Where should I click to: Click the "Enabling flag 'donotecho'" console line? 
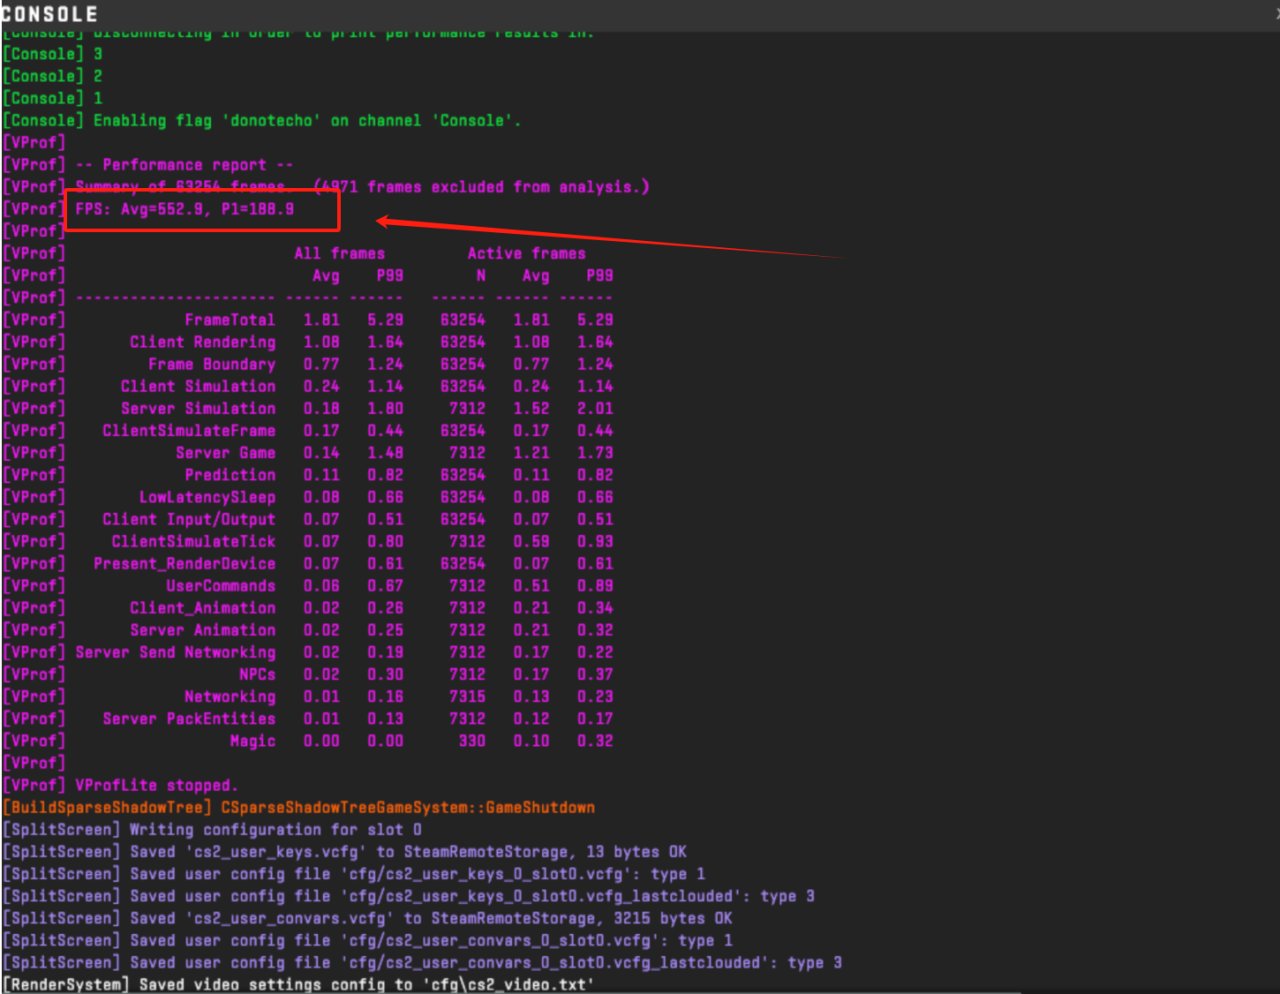pyautogui.click(x=262, y=120)
